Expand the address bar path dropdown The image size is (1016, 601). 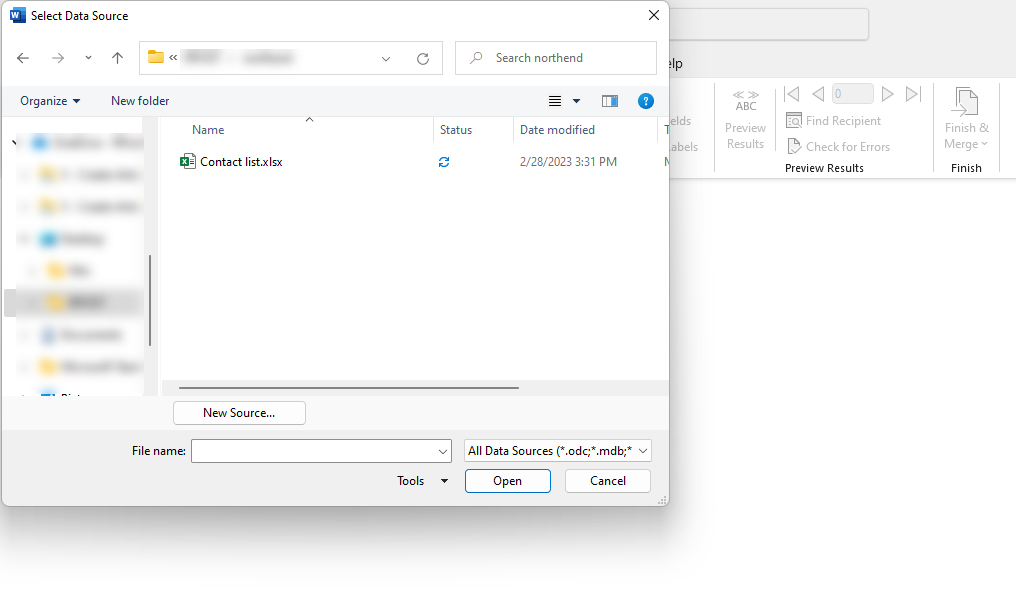coord(386,58)
